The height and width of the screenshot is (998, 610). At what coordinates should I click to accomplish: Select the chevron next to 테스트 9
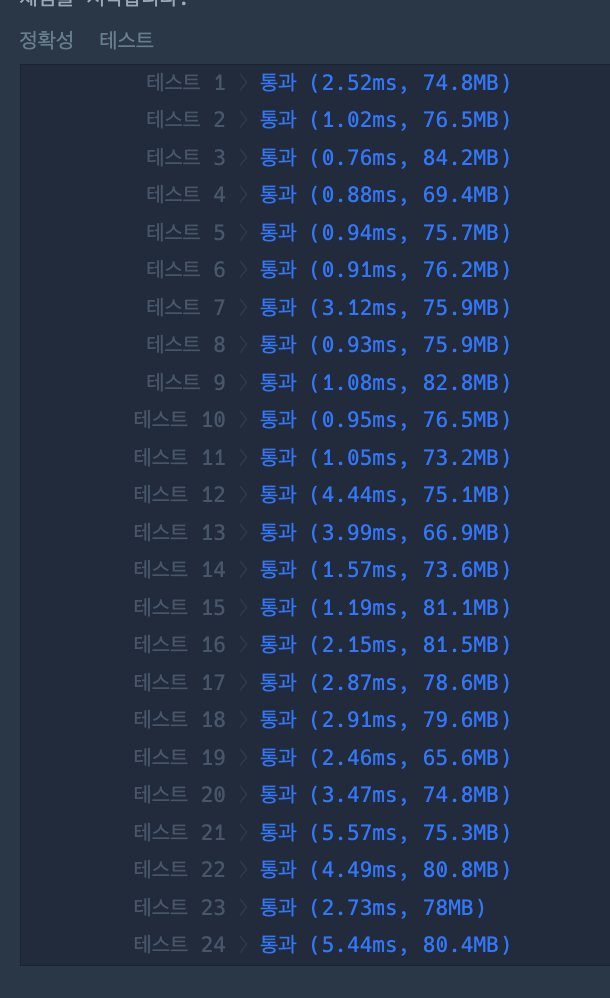[243, 382]
